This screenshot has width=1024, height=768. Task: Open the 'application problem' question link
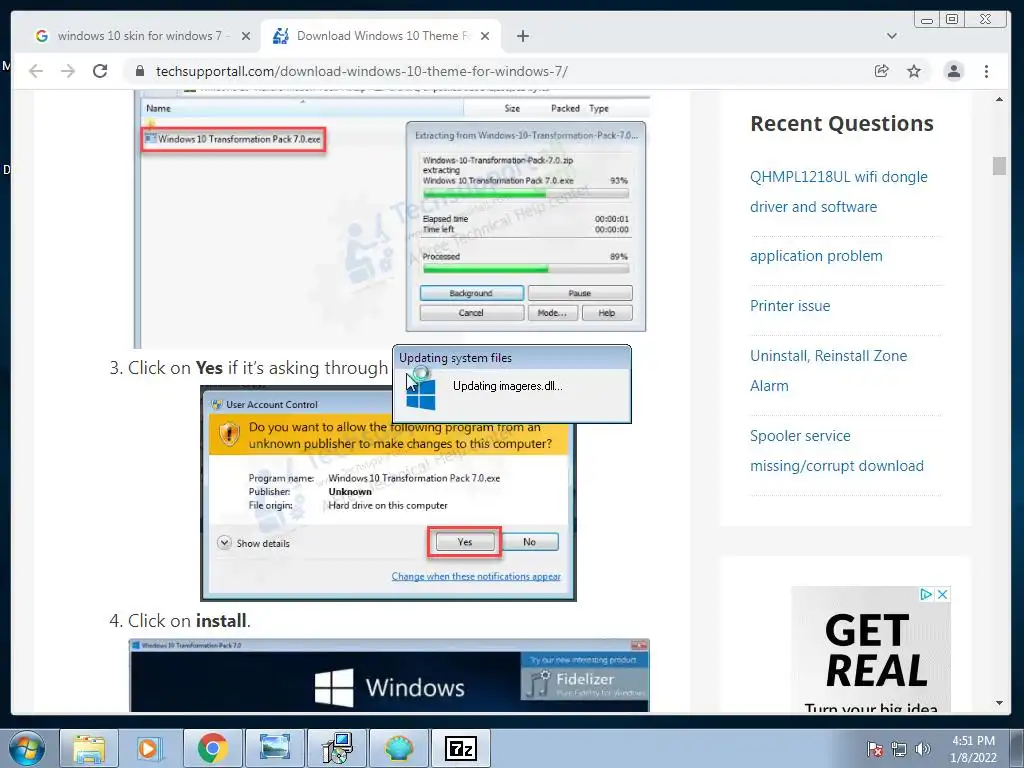click(816, 256)
